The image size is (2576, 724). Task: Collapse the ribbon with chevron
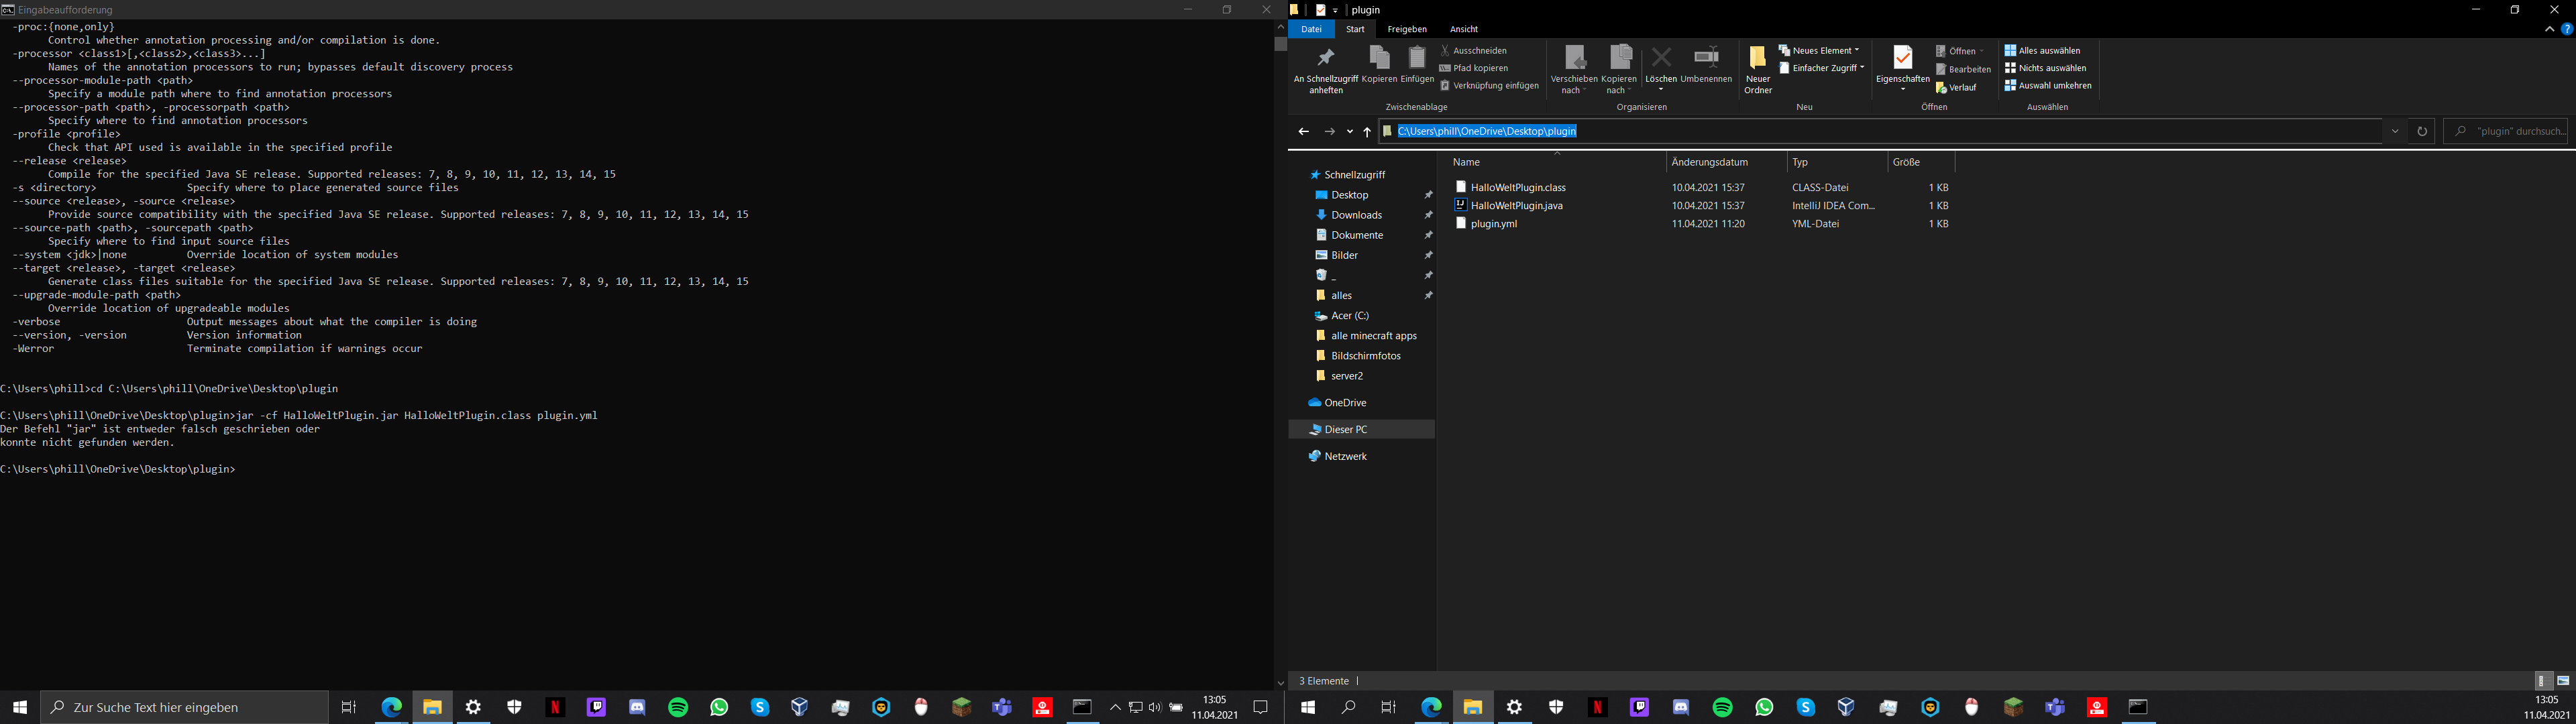(2549, 29)
